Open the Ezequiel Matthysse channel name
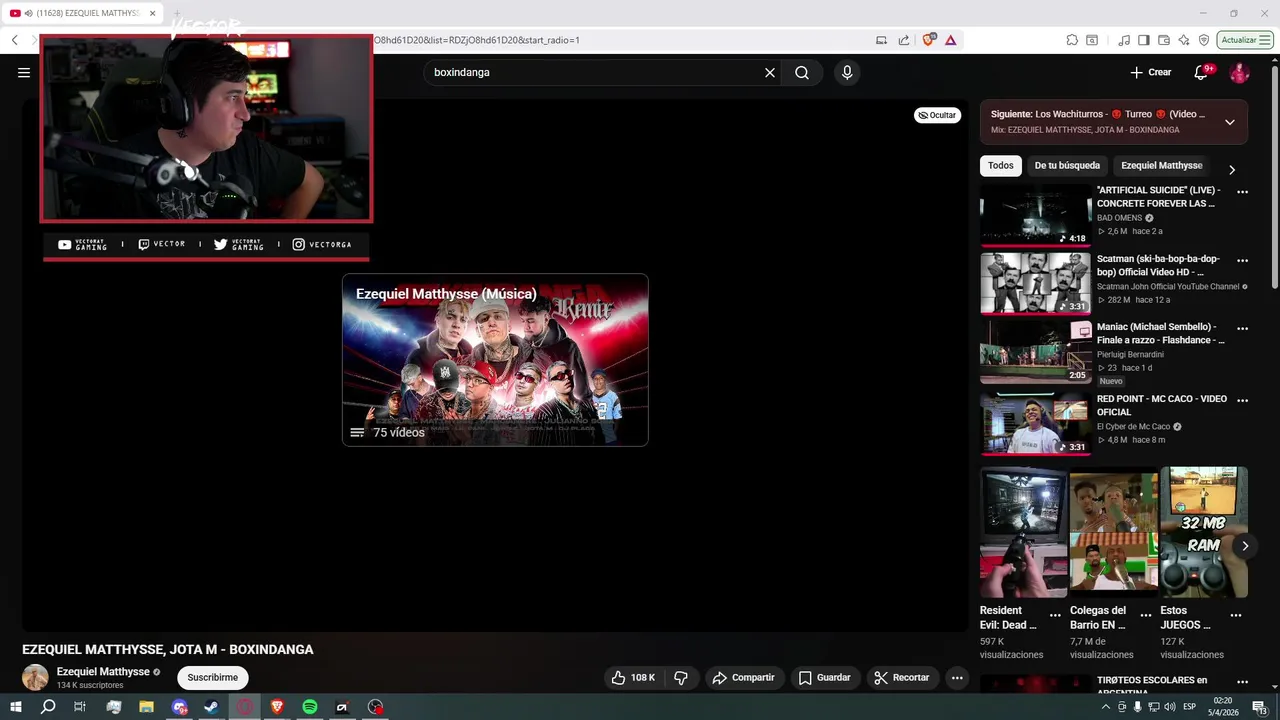The width and height of the screenshot is (1280, 720). [x=103, y=671]
